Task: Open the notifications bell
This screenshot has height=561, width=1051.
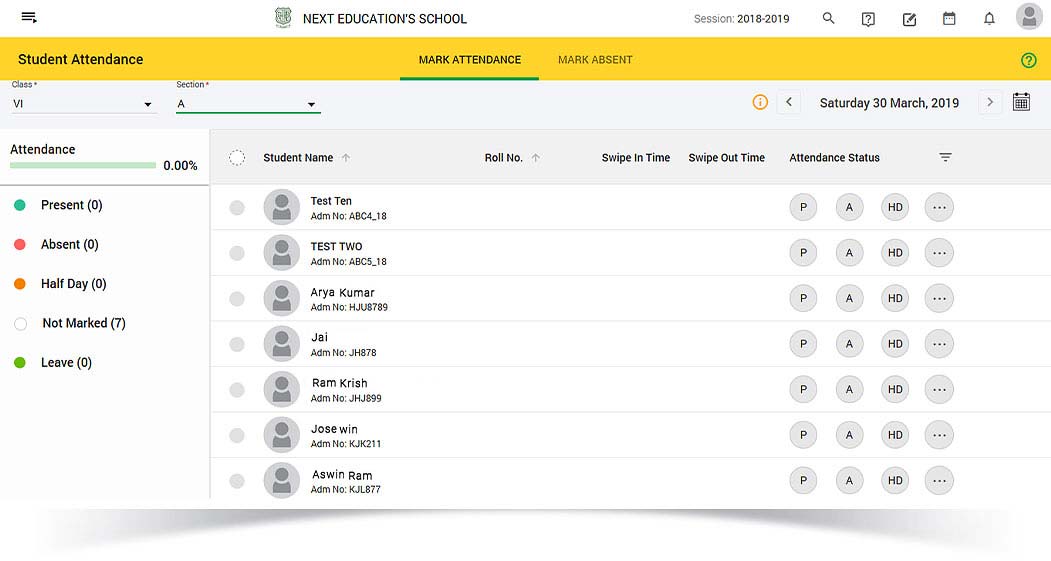Action: click(x=989, y=19)
